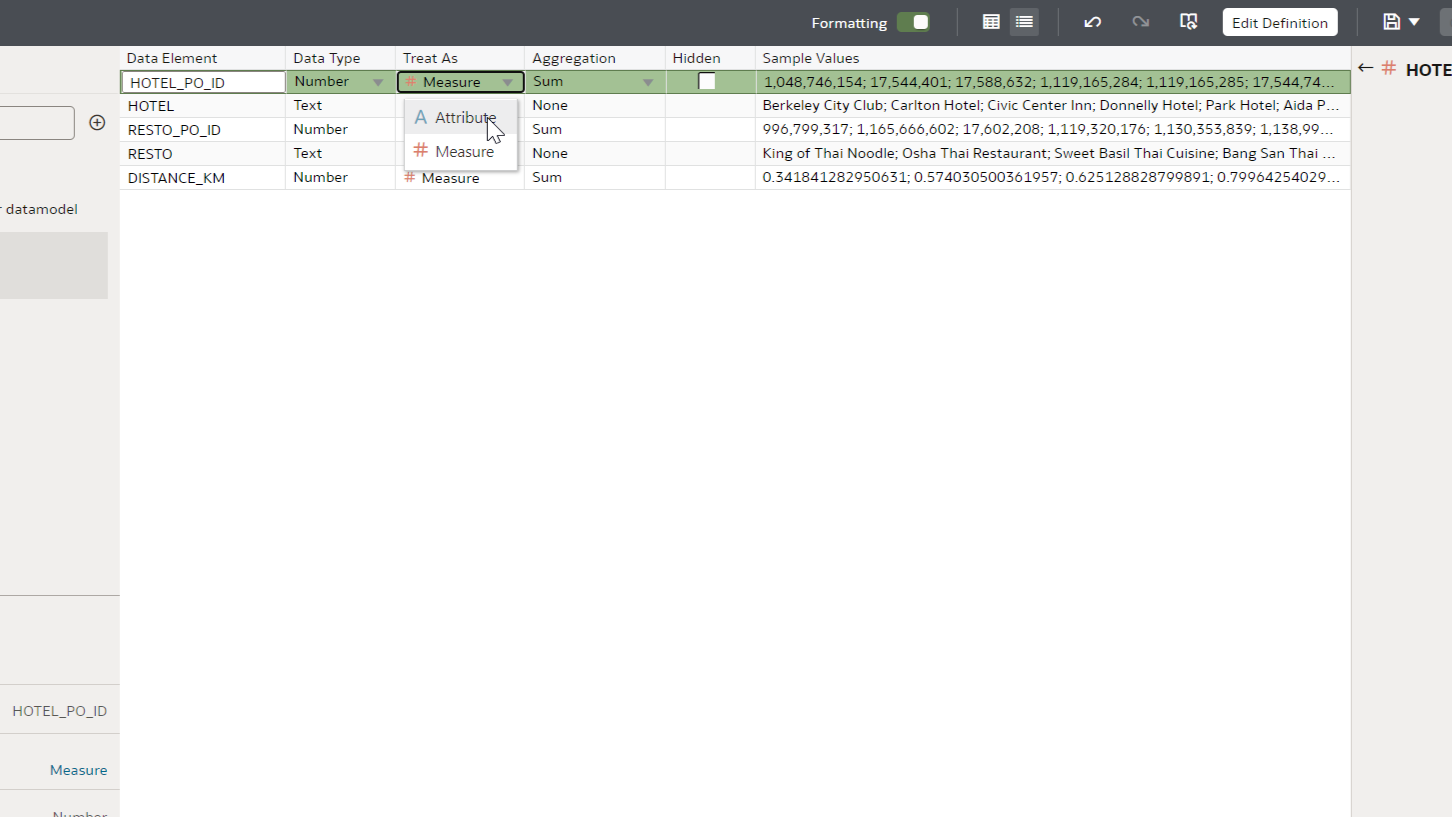Toggle the Formatting switch

(913, 22)
